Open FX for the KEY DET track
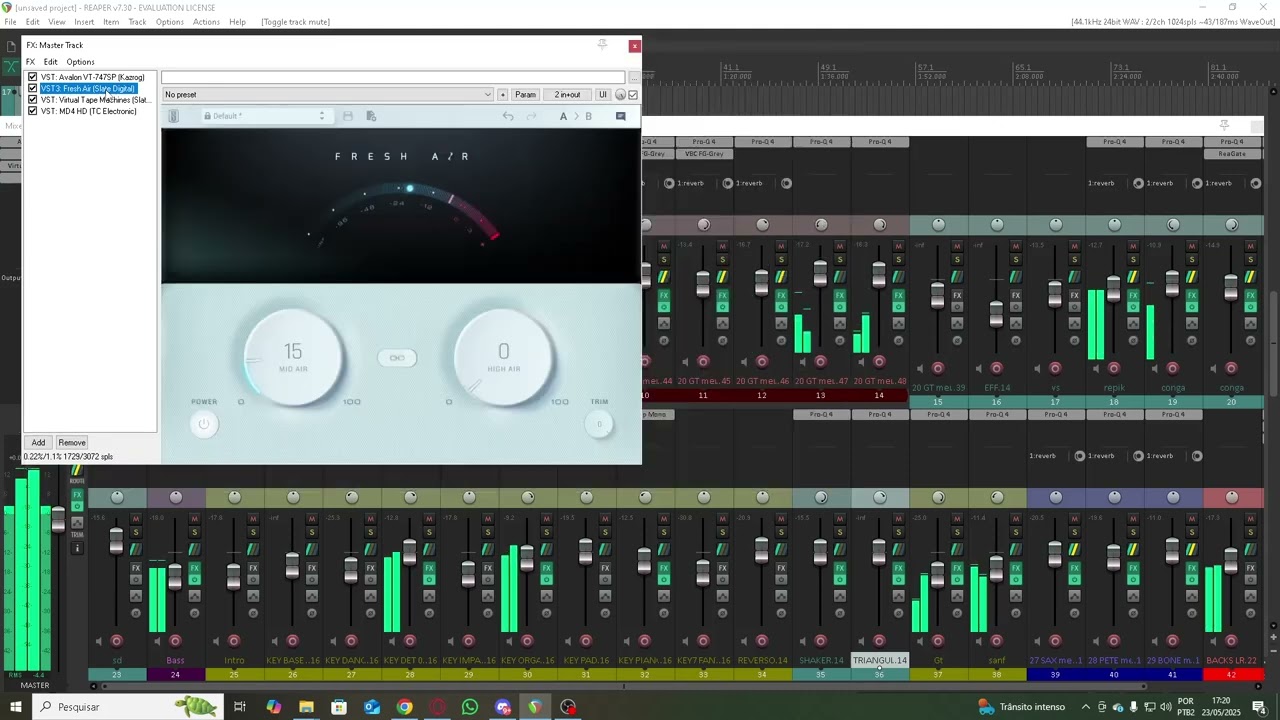The image size is (1280, 720). pos(429,568)
